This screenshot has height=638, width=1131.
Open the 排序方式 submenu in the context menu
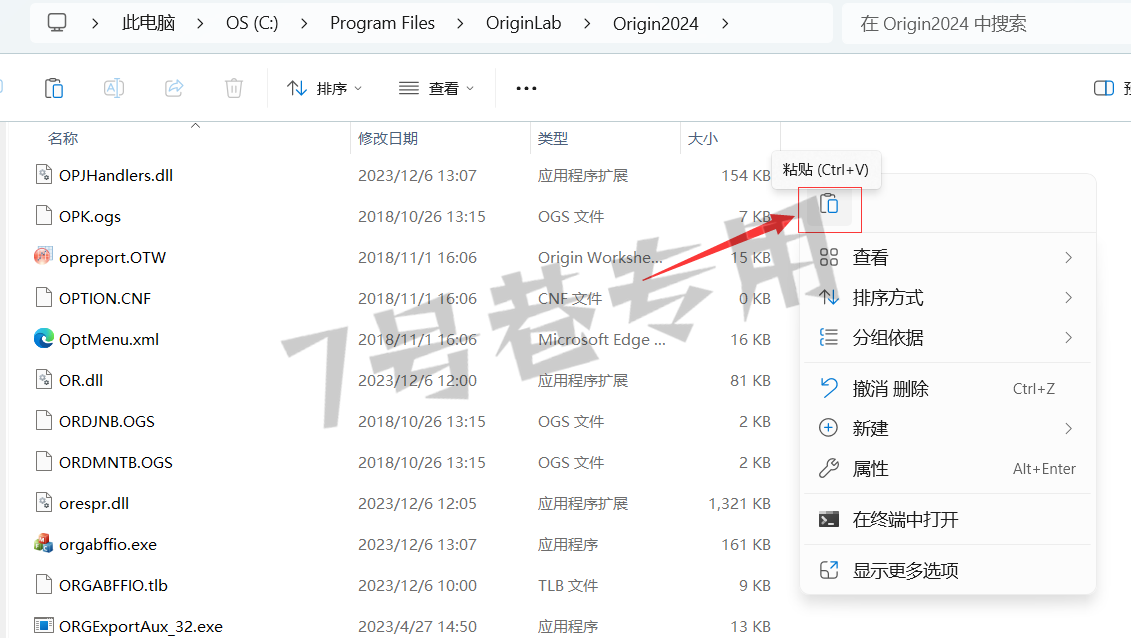[x=948, y=298]
